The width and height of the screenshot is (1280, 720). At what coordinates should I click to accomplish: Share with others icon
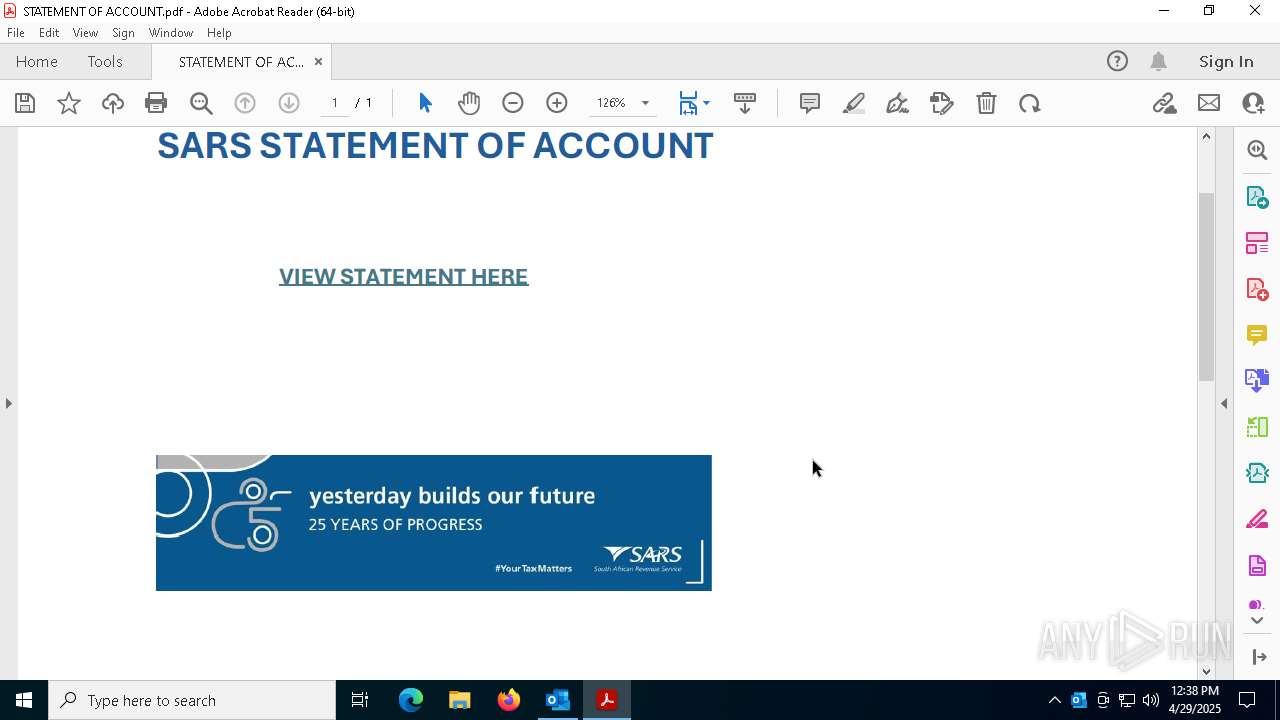(1253, 103)
